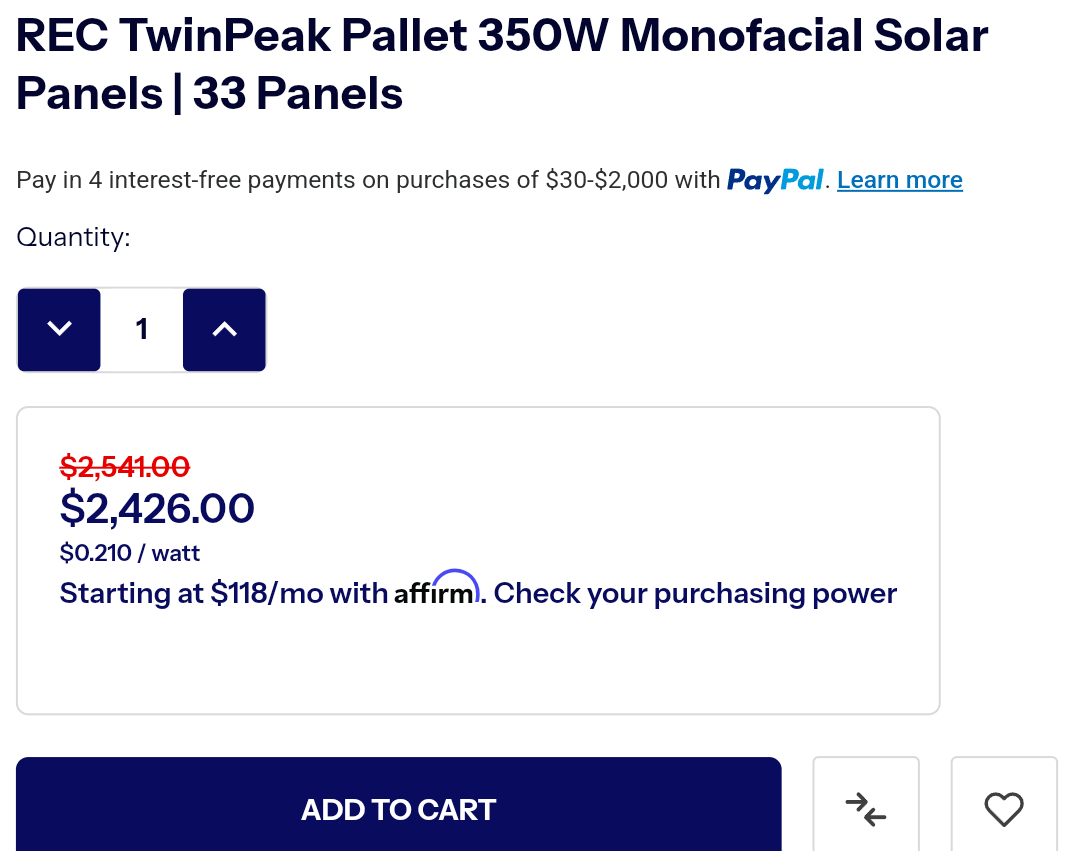Image resolution: width=1080 pixels, height=851 pixels.
Task: Increase quantity with up chevron
Action: 225,329
